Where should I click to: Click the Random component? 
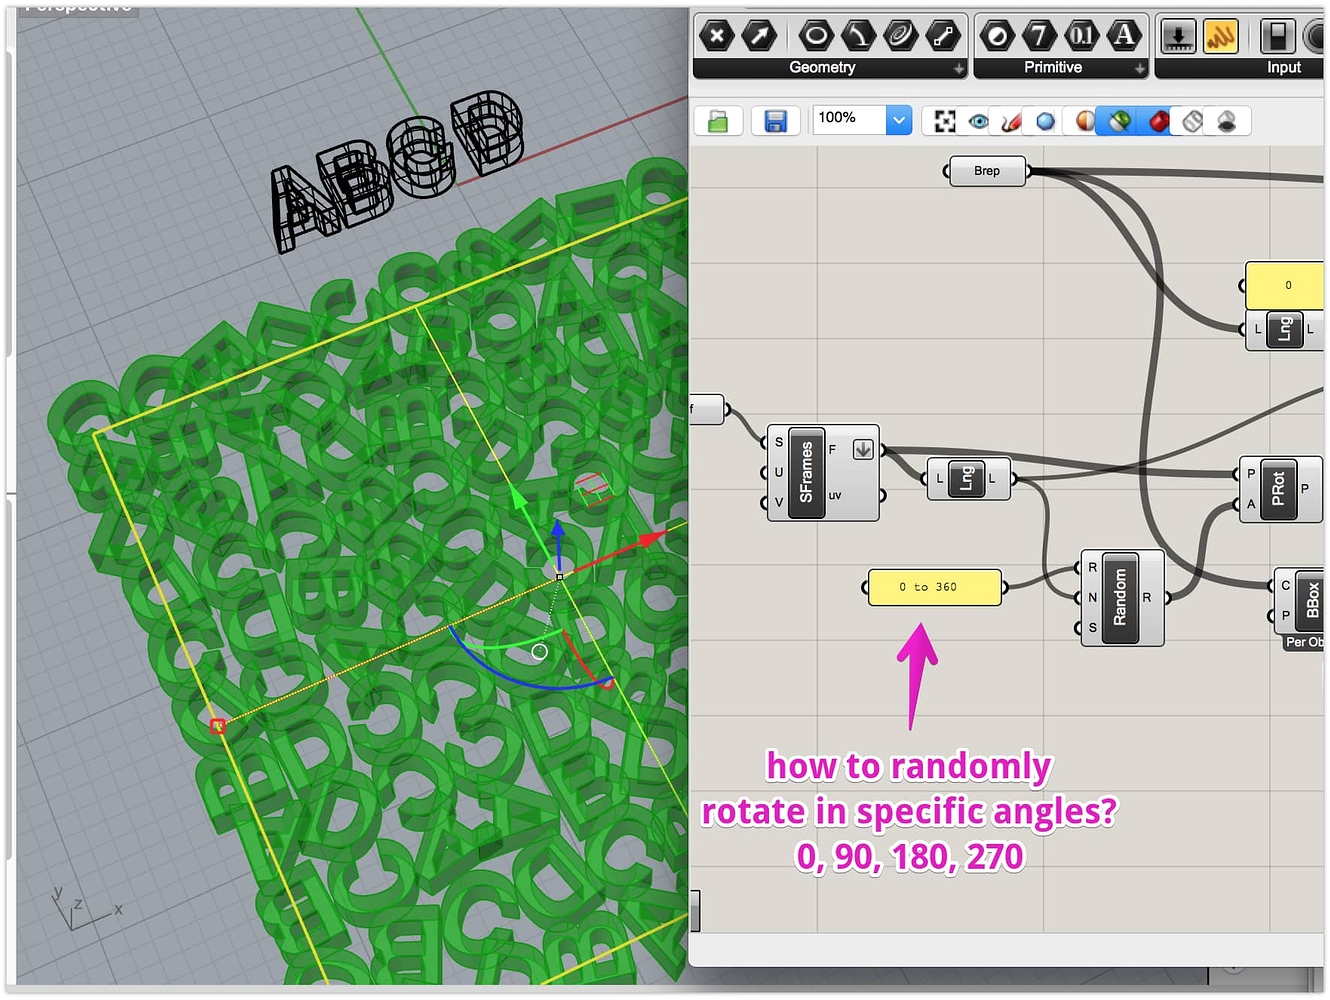(1120, 597)
